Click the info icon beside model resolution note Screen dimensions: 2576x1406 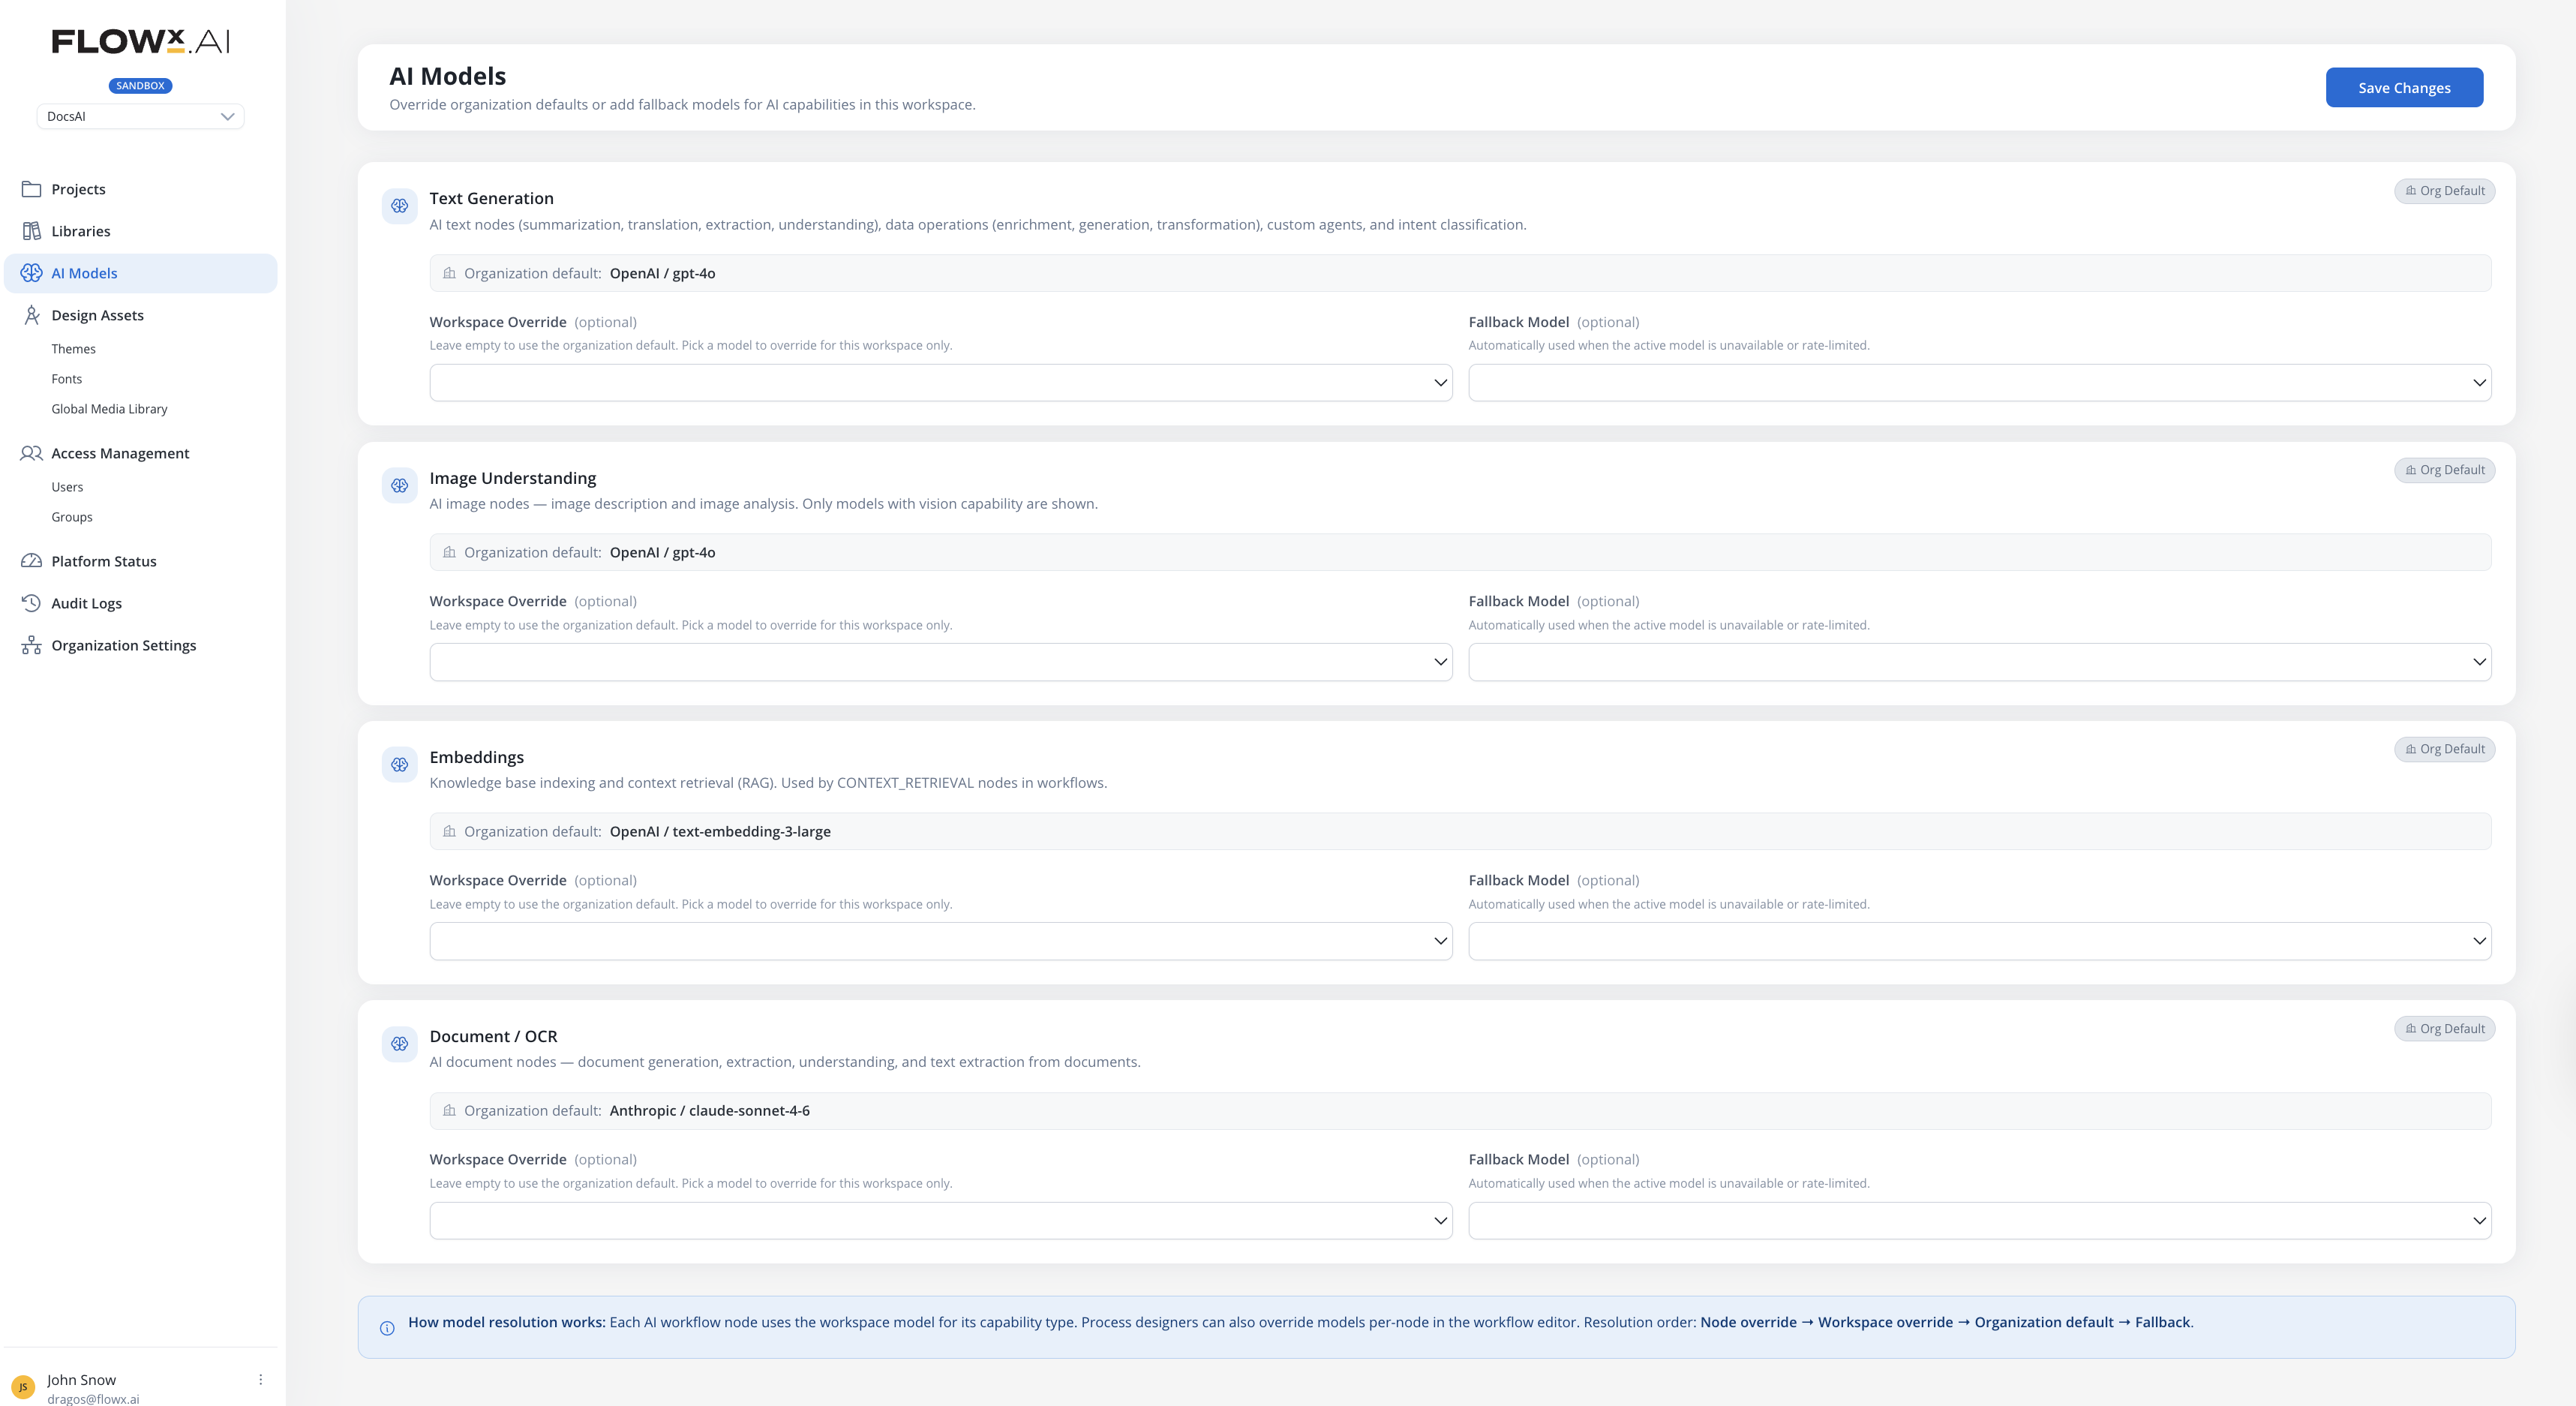coord(388,1329)
